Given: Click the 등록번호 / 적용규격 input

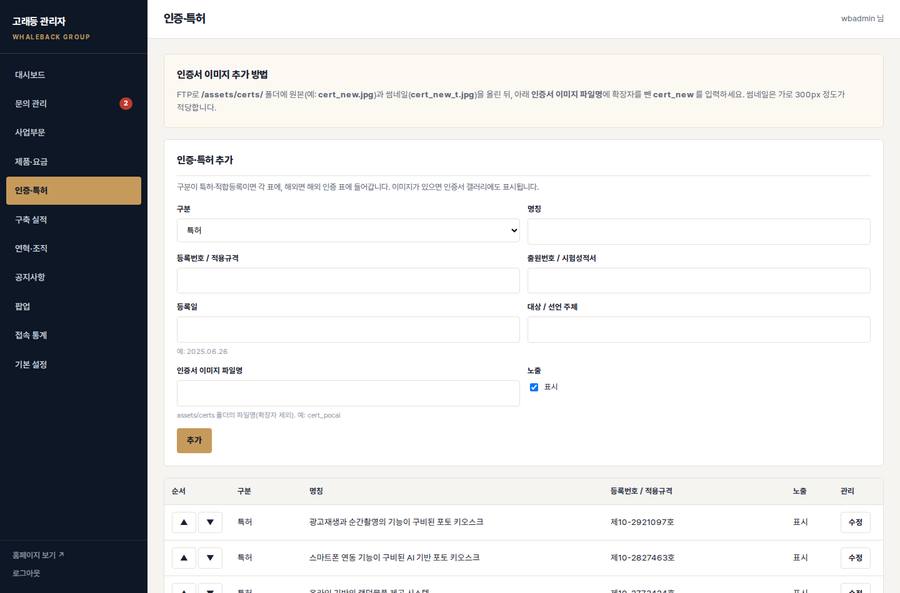Looking at the screenshot, I should [348, 280].
